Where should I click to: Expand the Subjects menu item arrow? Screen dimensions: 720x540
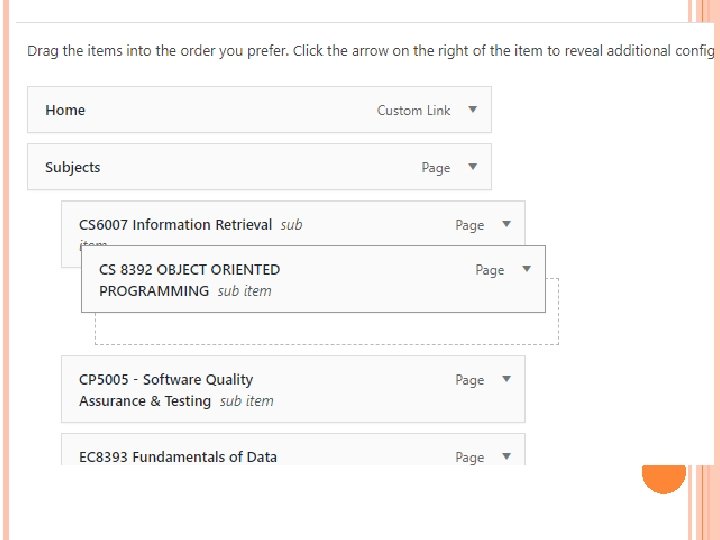[473, 167]
